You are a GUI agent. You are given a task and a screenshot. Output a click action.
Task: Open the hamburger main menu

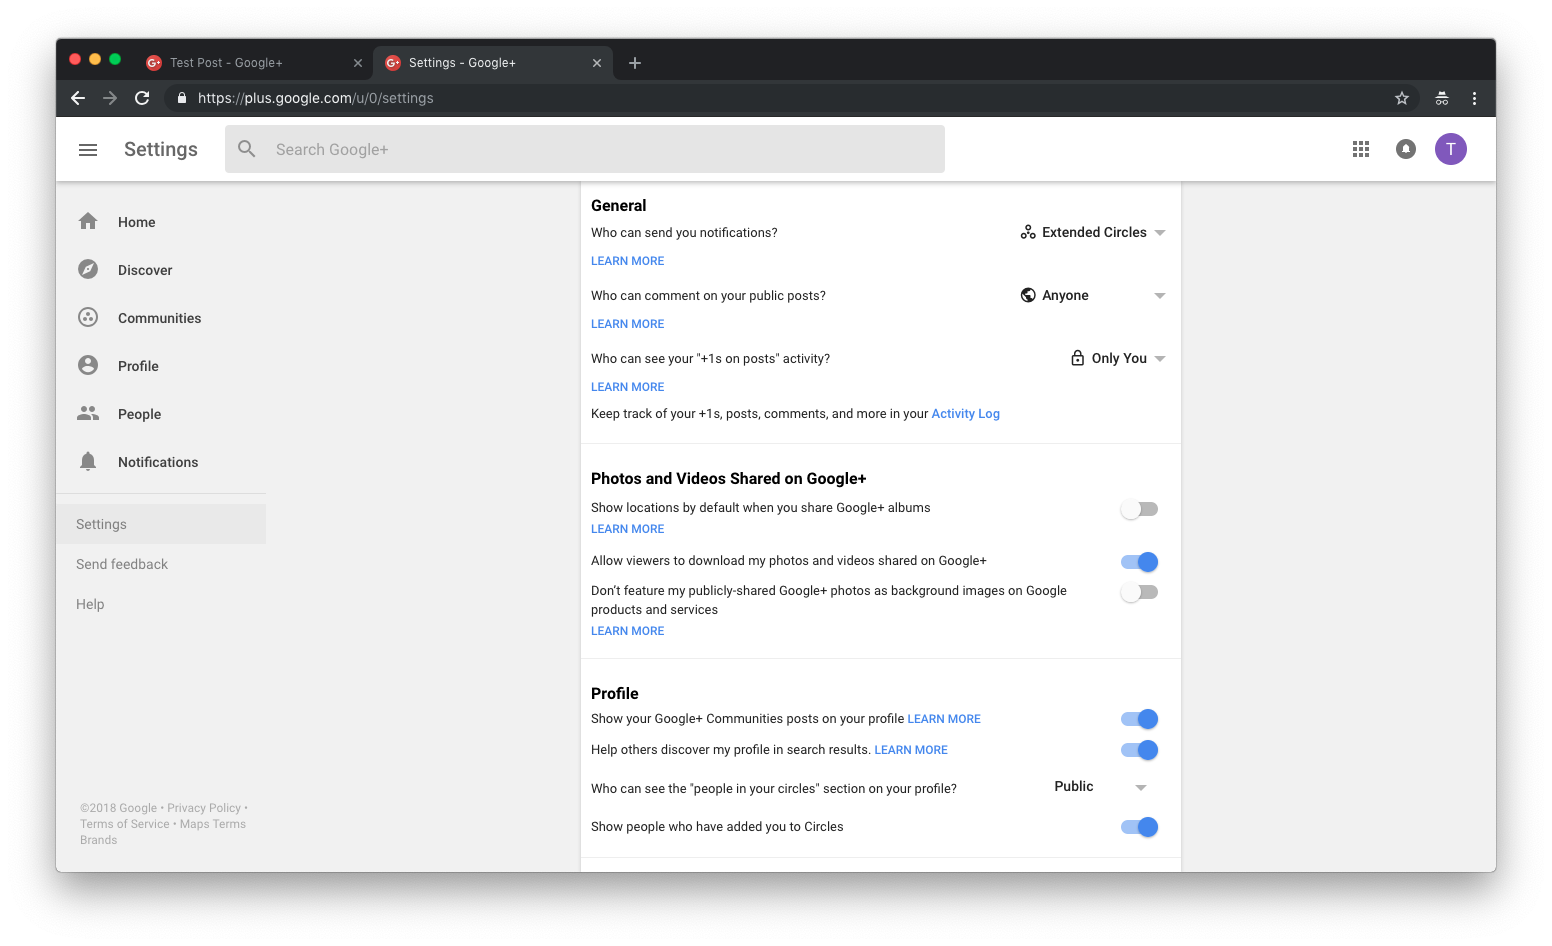[x=88, y=150]
